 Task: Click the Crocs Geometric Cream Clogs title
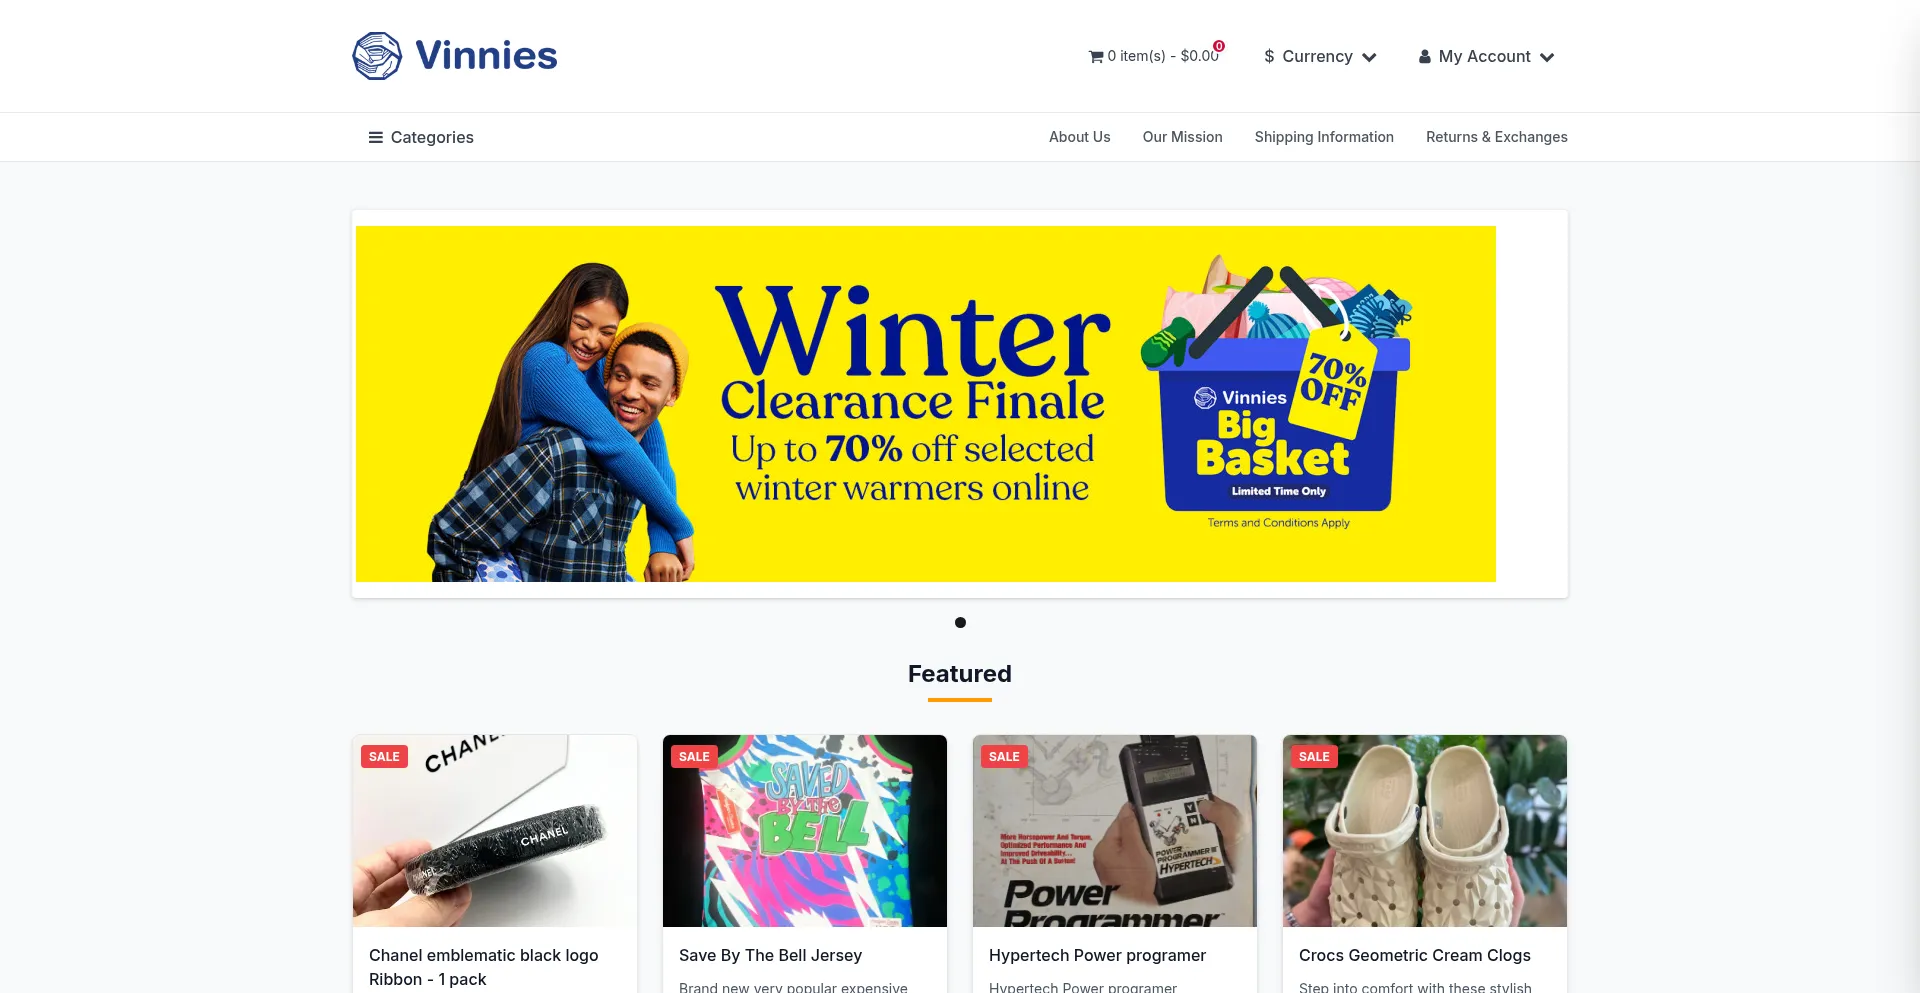[x=1415, y=956]
